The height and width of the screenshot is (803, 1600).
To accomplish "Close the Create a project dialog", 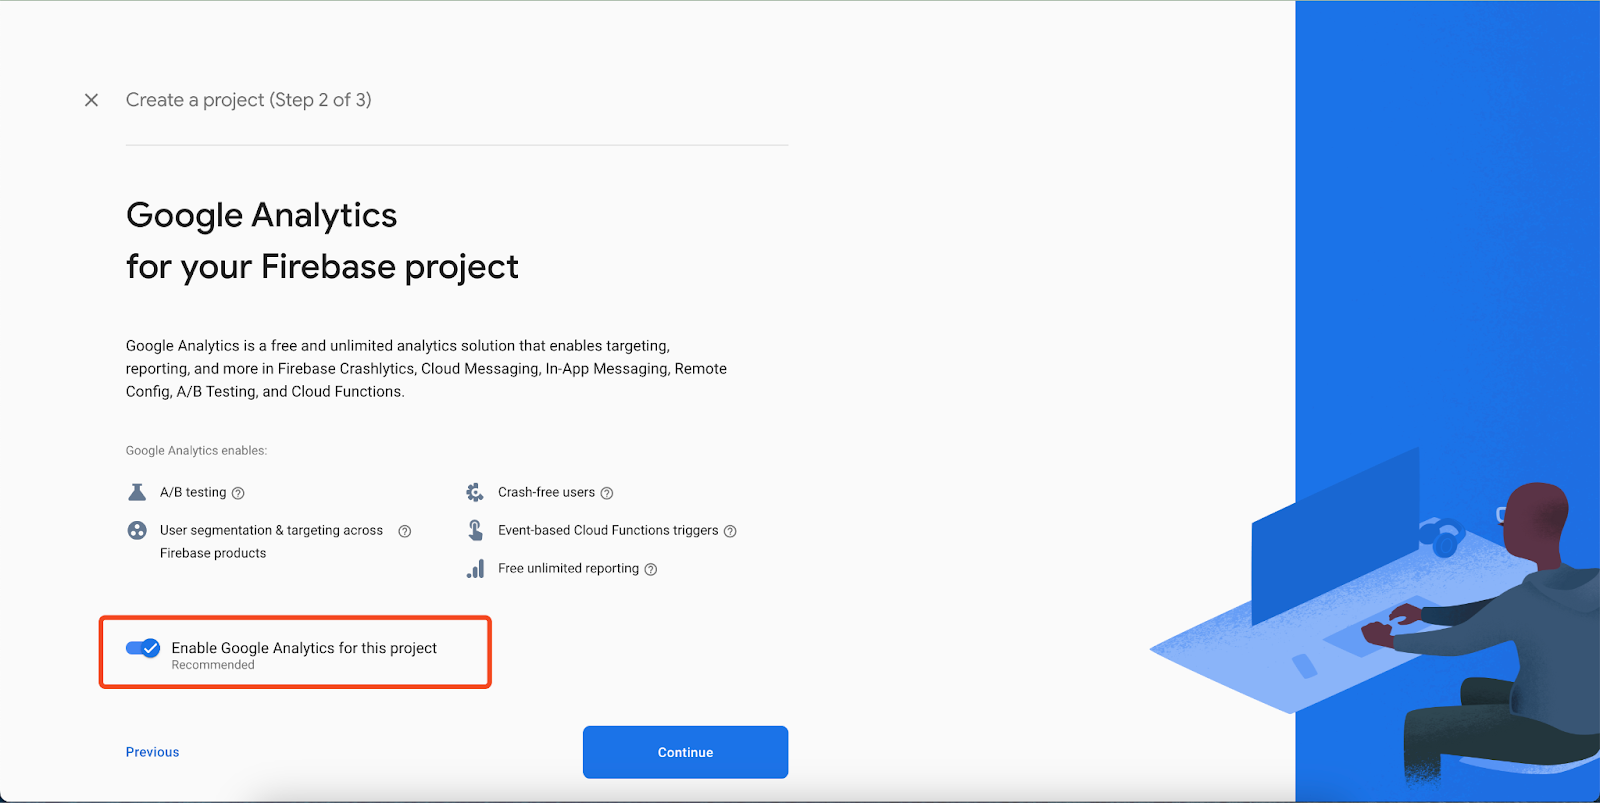I will point(91,100).
